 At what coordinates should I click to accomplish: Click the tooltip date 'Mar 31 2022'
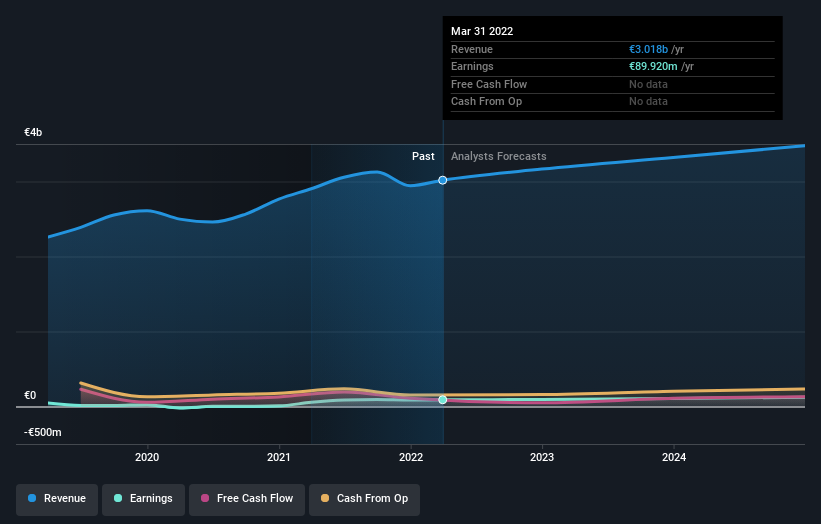point(482,31)
